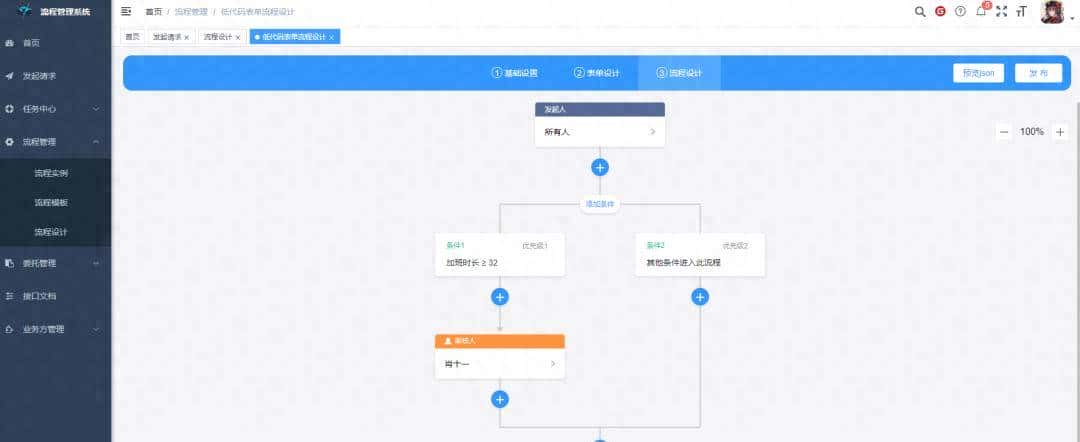Click the search magnifier icon in header
This screenshot has width=1080, height=442.
tap(920, 11)
